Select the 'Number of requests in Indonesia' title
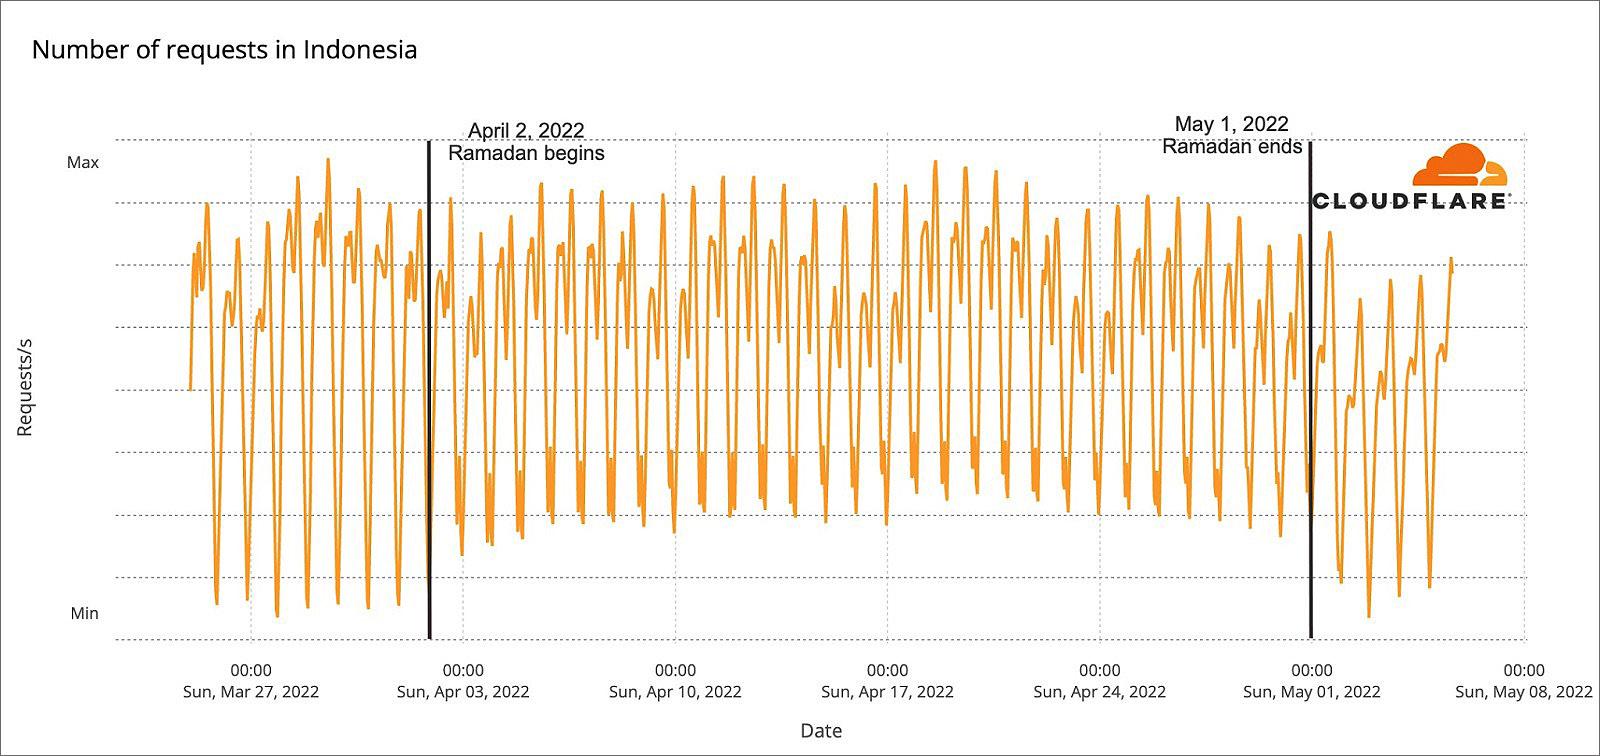1600x756 pixels. coord(224,50)
